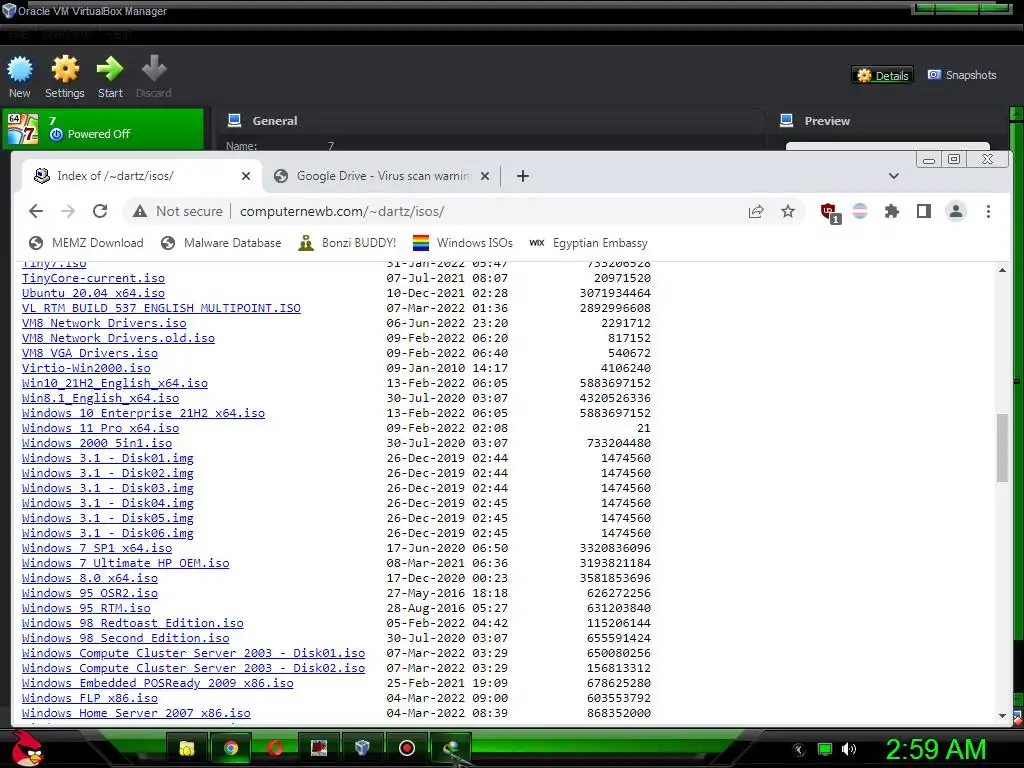Viewport: 1024px width, 768px height.
Task: Click the network monitor tray icon
Action: 825,749
